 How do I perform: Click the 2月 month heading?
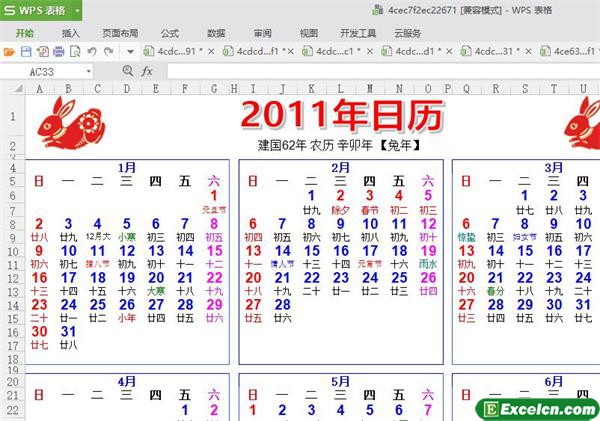click(340, 168)
